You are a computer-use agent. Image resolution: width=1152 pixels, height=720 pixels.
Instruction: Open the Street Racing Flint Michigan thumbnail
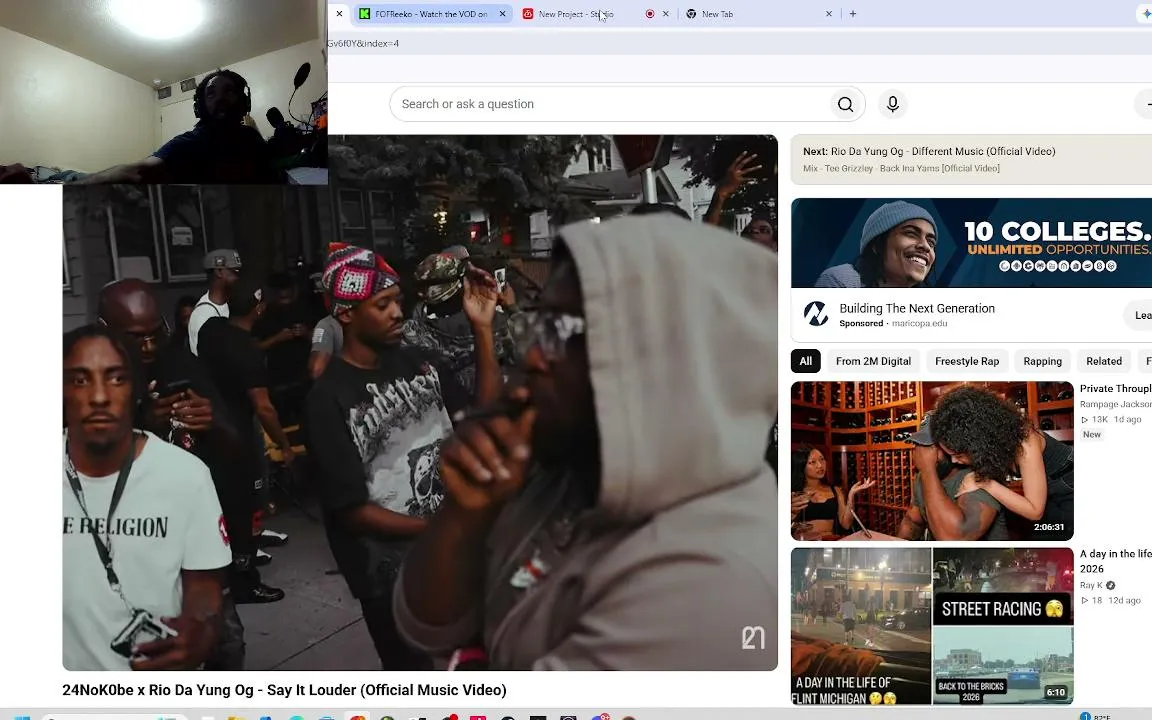pyautogui.click(x=932, y=626)
